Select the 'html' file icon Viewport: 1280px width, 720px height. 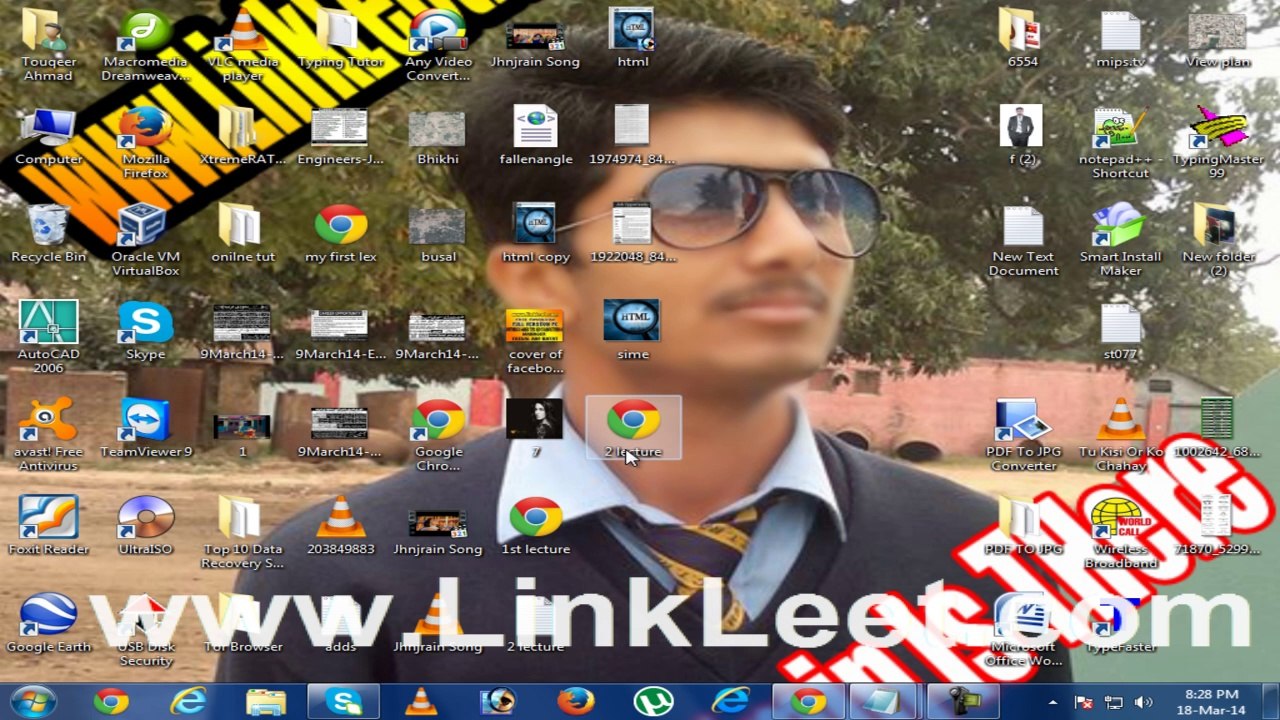point(633,39)
